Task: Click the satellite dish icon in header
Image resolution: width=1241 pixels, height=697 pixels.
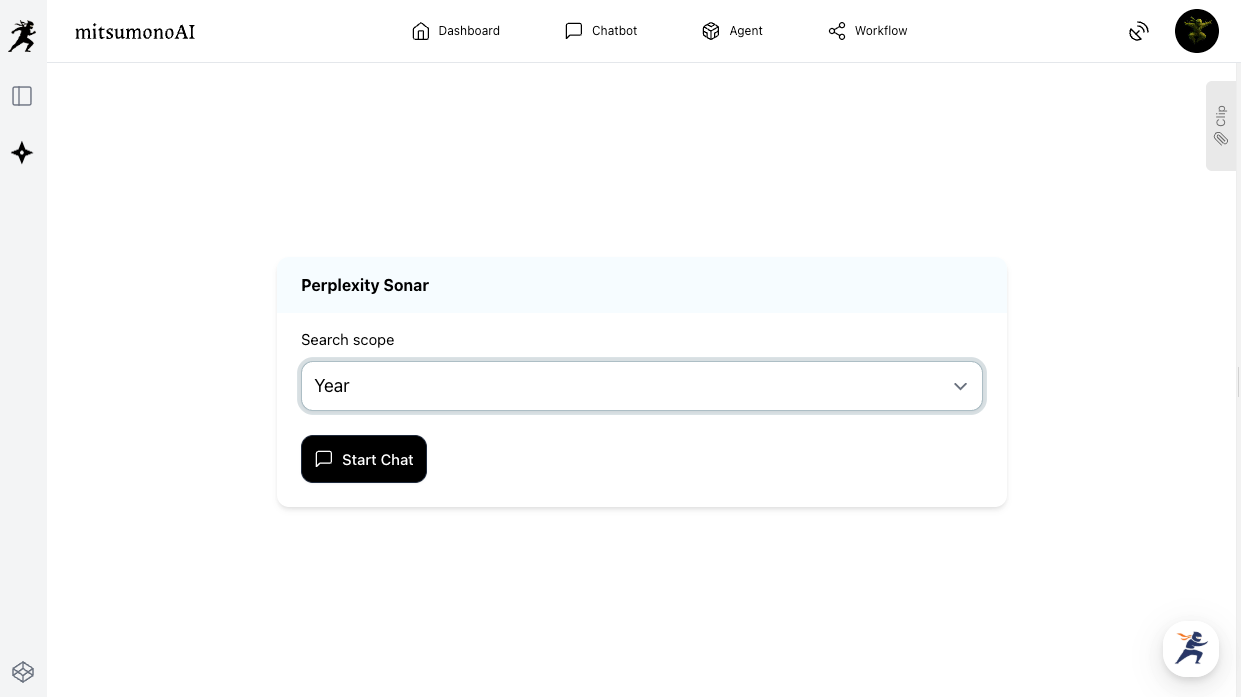Action: 1138,32
